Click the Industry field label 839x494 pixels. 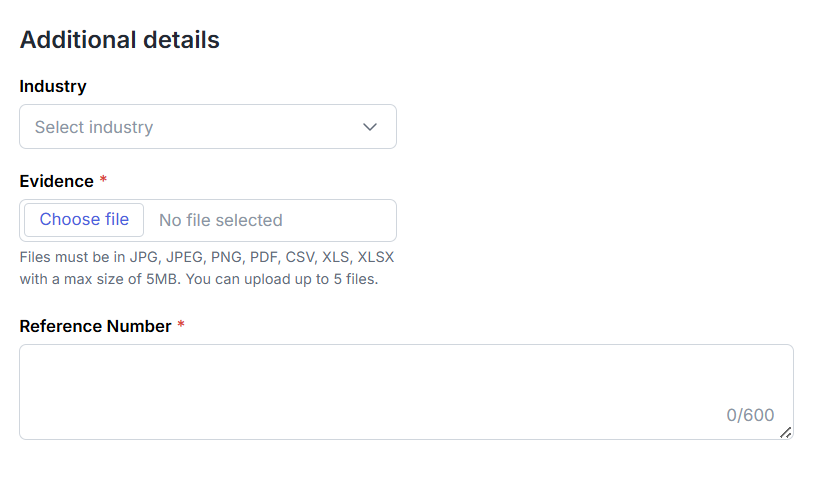click(53, 86)
